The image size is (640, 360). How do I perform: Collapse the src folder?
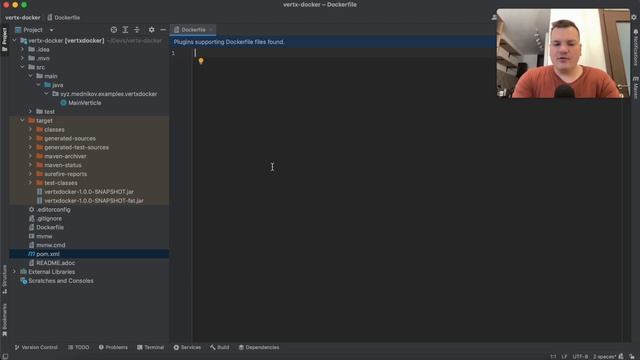coord(22,67)
